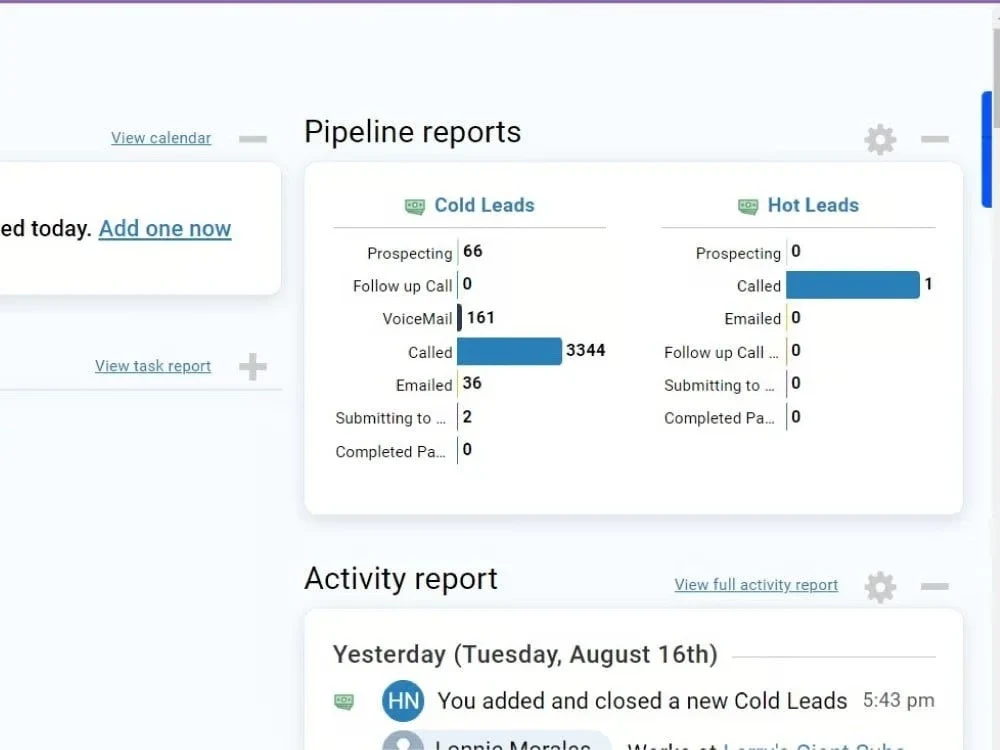Select Cold Leads Submitting to count 2
Screen dimensions: 1000x750
[467, 417]
